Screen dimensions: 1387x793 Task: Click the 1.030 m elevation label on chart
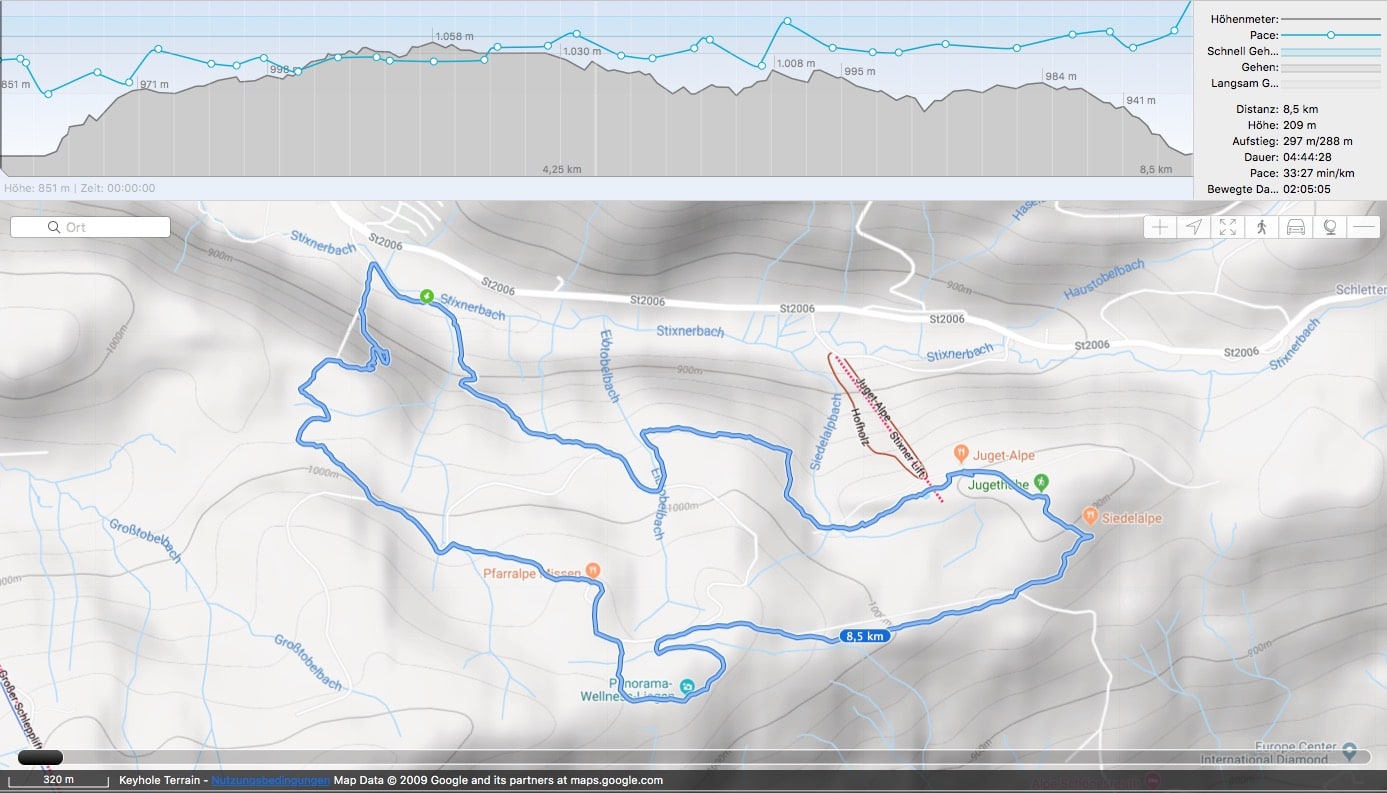582,51
